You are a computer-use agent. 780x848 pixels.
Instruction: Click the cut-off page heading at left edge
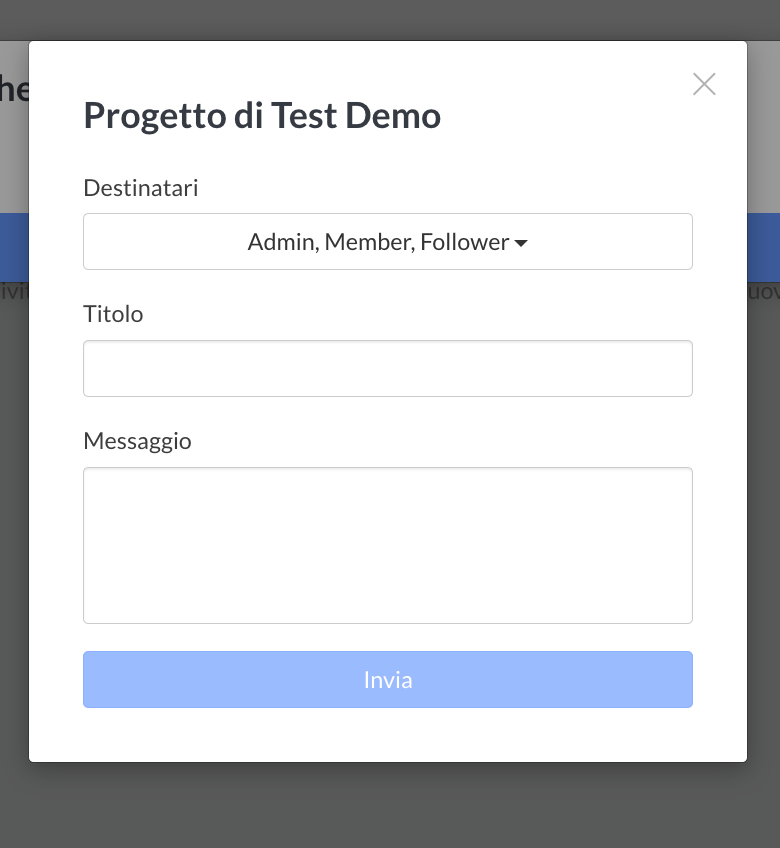[13, 90]
